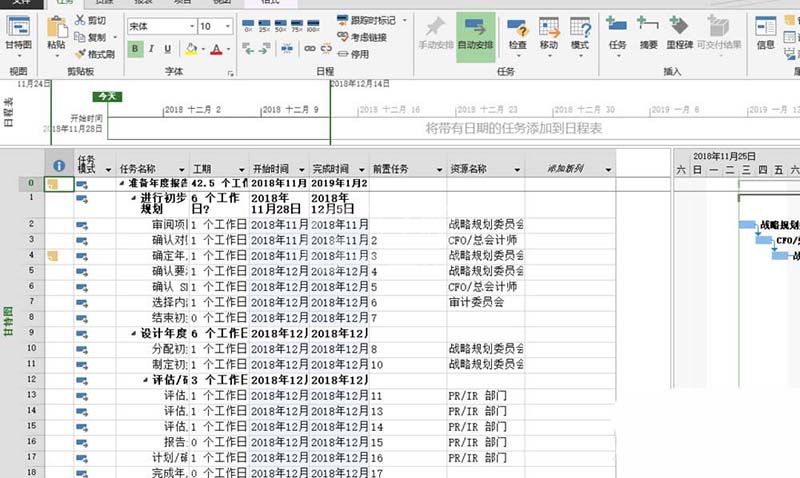Viewport: 800px width, 478px height.
Task: Open the 完成时间 column filter dropdown
Action: (362, 169)
